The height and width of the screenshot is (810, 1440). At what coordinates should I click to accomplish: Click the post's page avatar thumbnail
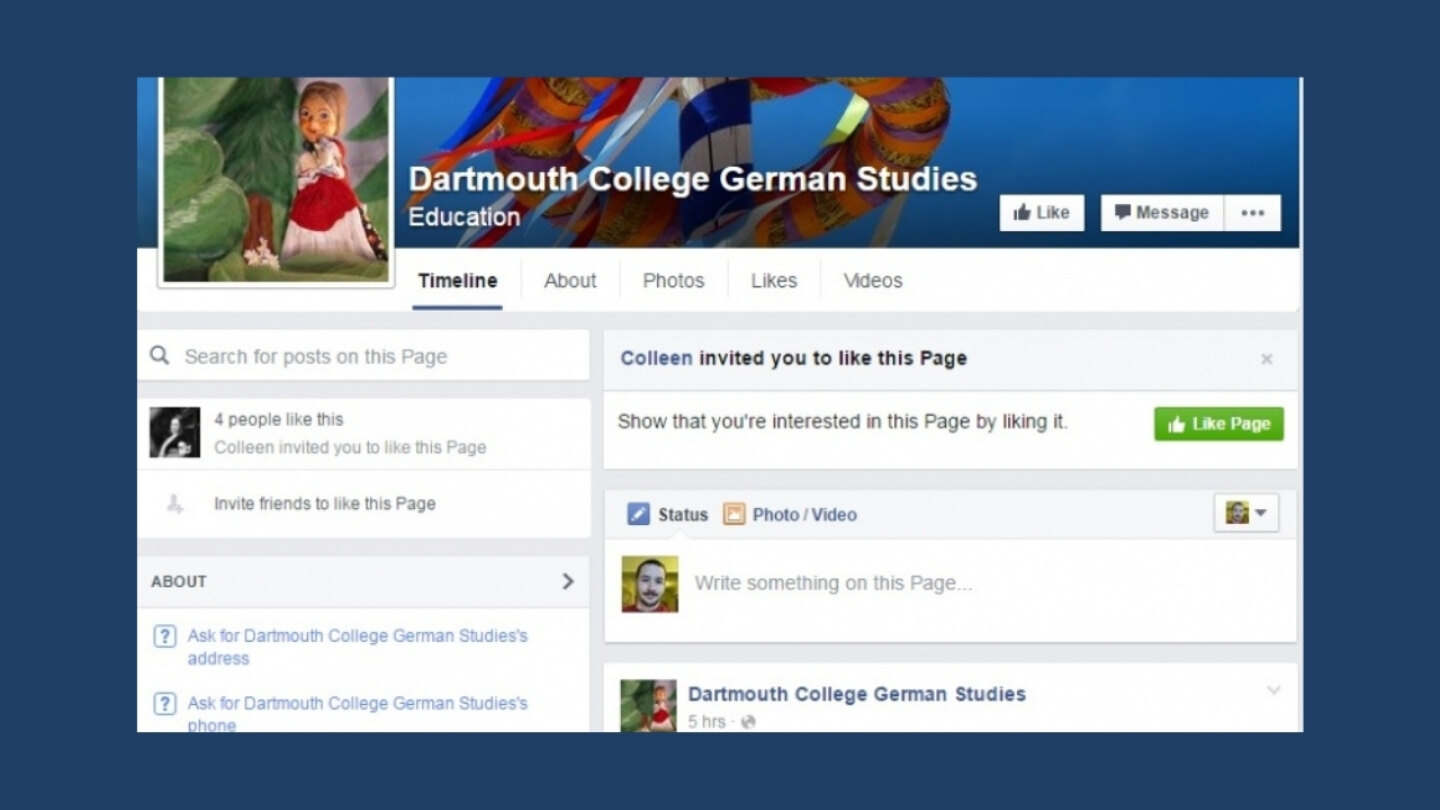click(x=648, y=706)
